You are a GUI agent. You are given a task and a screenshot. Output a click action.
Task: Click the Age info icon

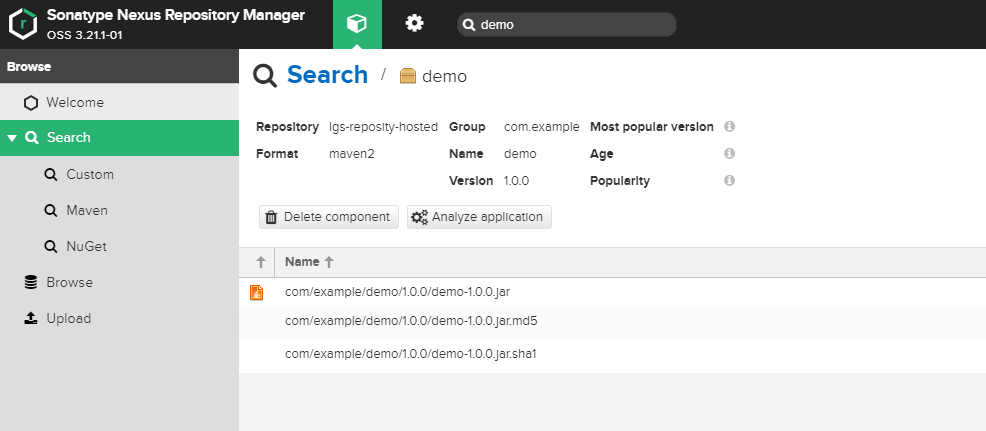coord(730,154)
